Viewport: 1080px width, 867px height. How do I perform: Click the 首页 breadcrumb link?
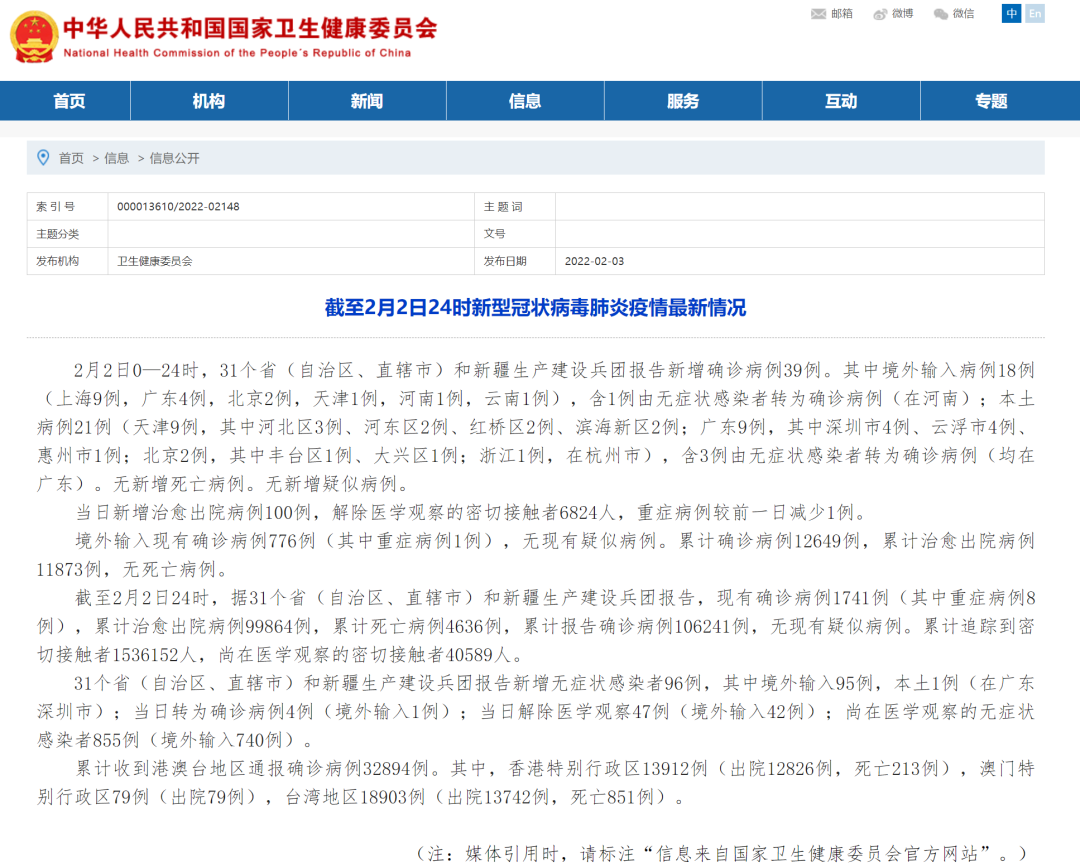pos(71,158)
